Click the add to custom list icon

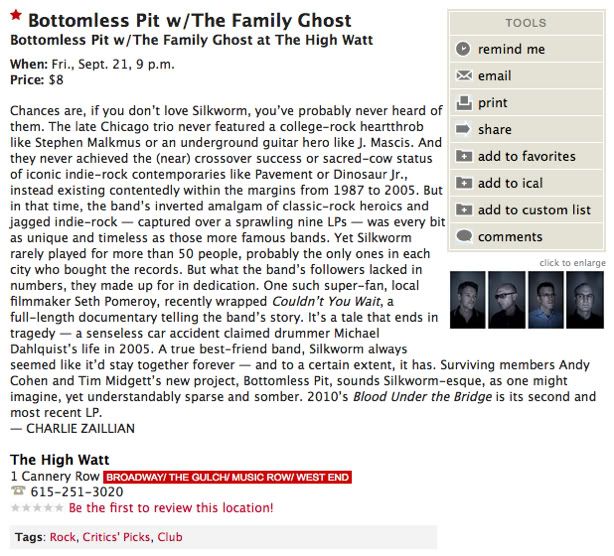click(x=463, y=210)
